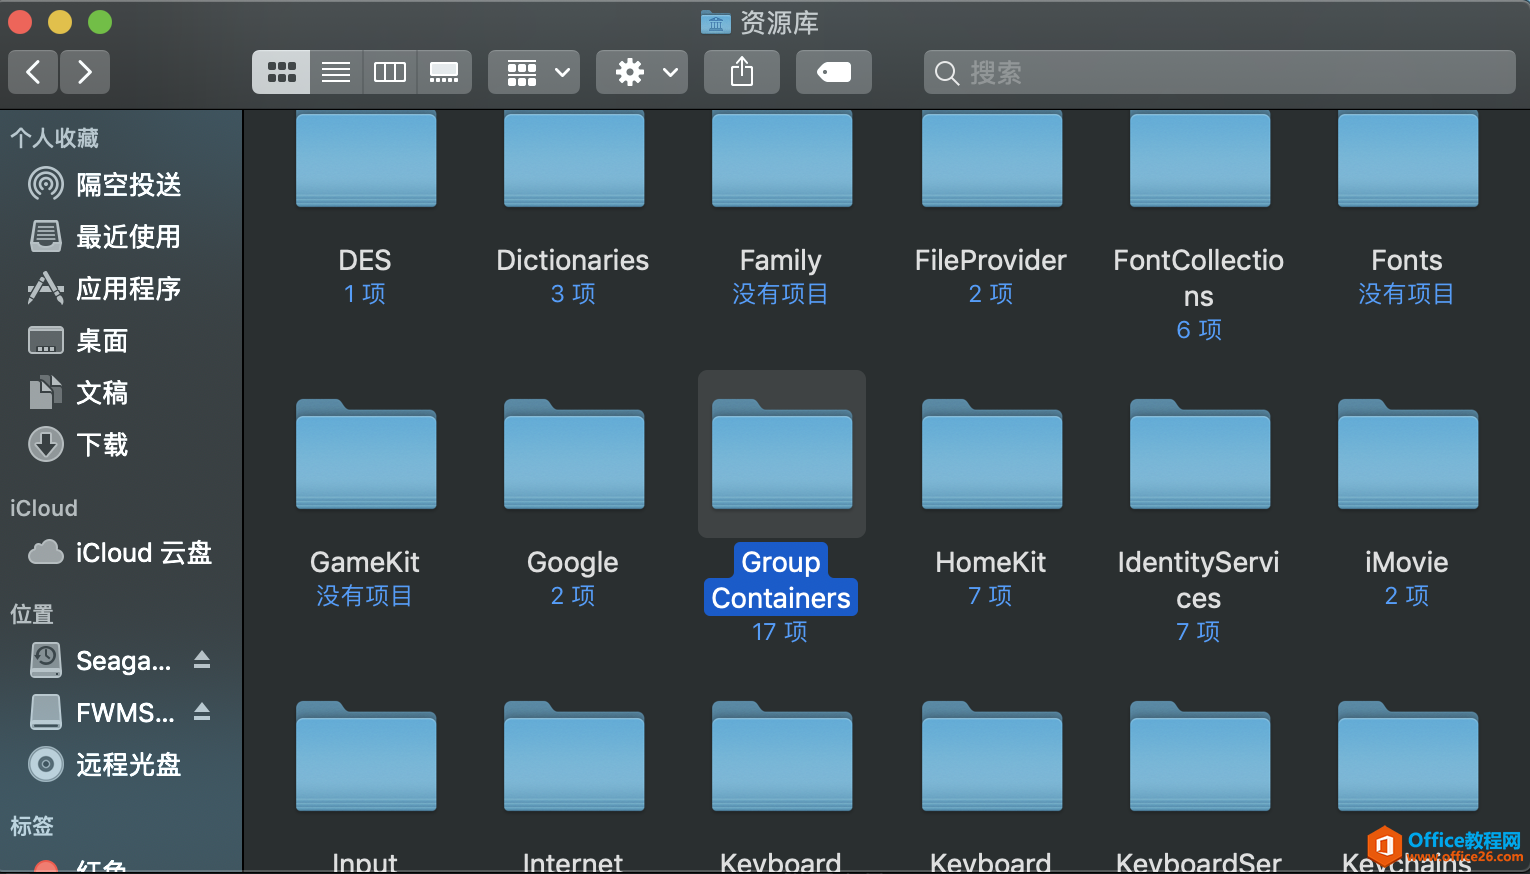Select the Family folder
The height and width of the screenshot is (874, 1530).
point(782,160)
